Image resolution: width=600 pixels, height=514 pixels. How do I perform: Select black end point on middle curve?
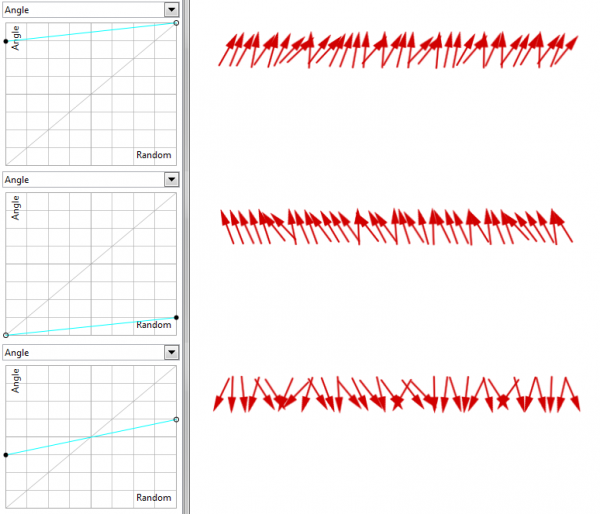[x=176, y=317]
